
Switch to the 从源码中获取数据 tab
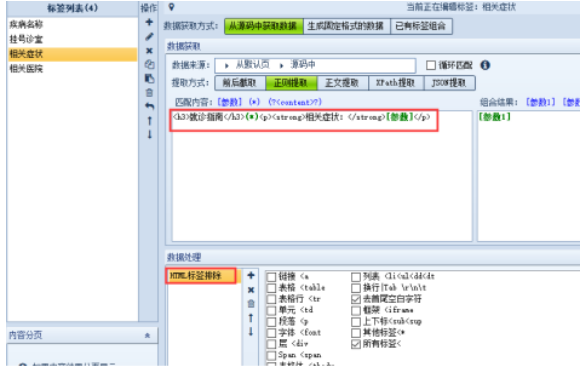tap(264, 26)
